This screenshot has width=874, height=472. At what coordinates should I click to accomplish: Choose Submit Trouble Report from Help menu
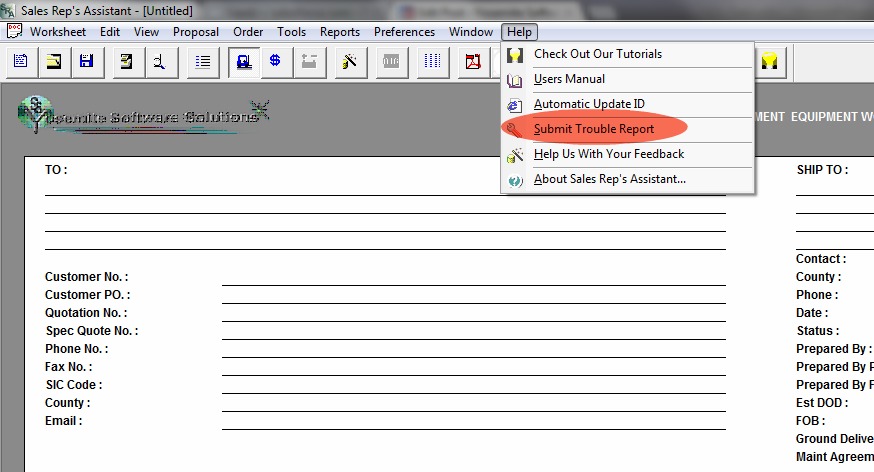click(593, 129)
